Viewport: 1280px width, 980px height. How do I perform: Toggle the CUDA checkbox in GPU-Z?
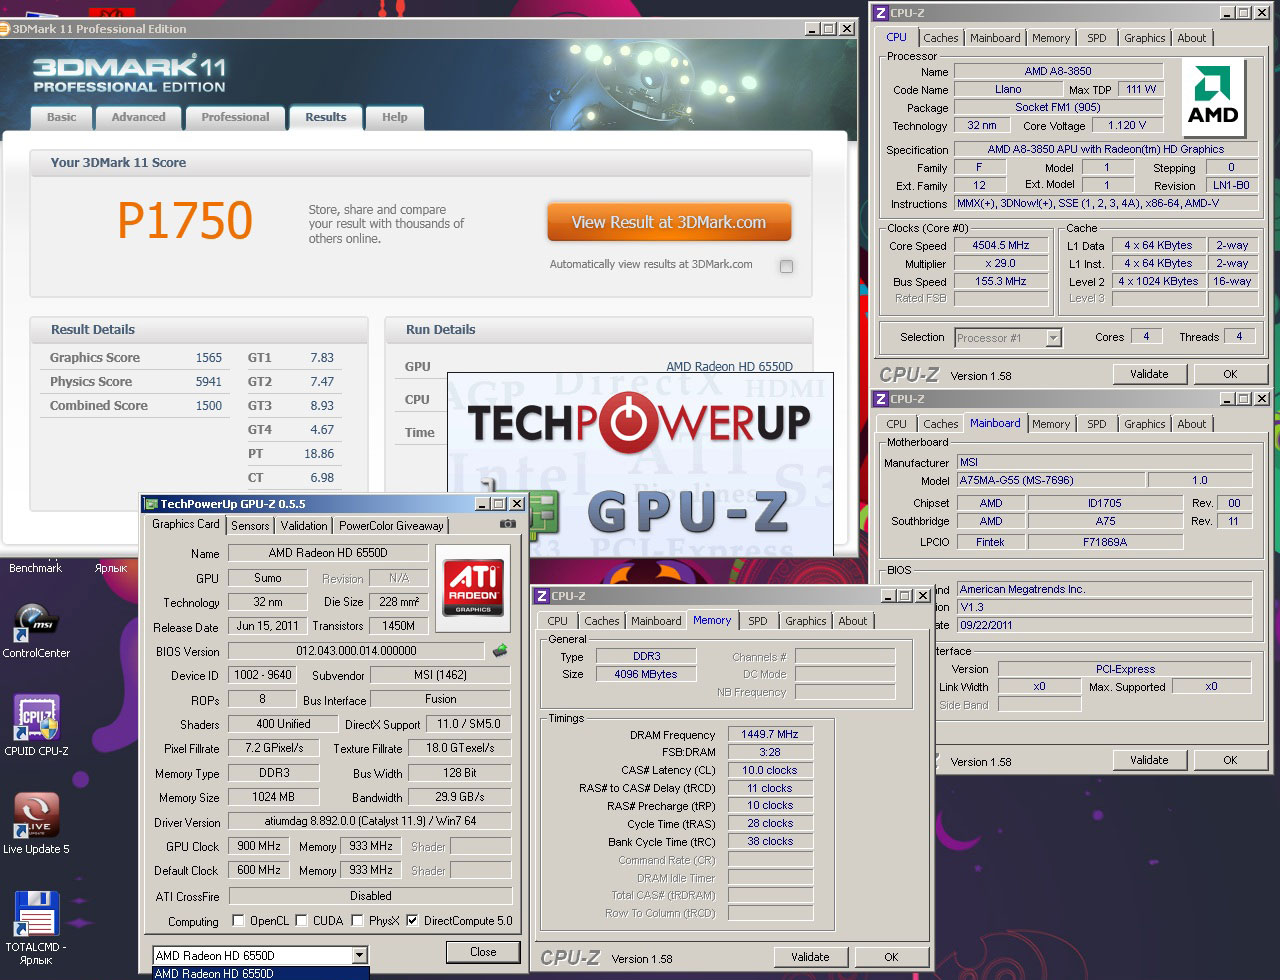[x=300, y=921]
